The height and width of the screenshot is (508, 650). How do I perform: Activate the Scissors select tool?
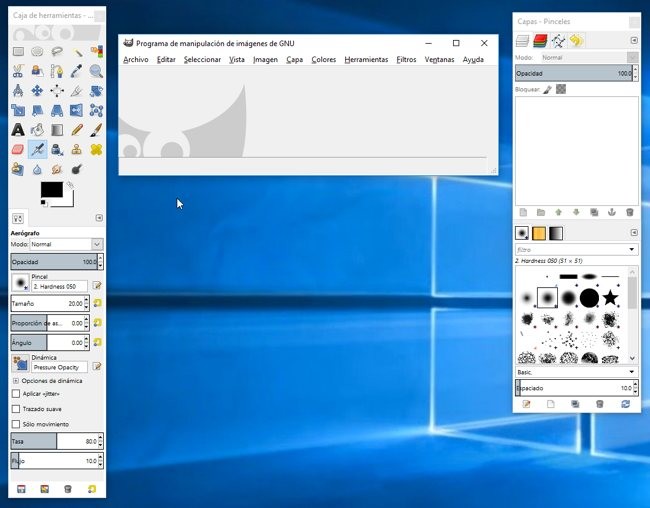(x=18, y=71)
